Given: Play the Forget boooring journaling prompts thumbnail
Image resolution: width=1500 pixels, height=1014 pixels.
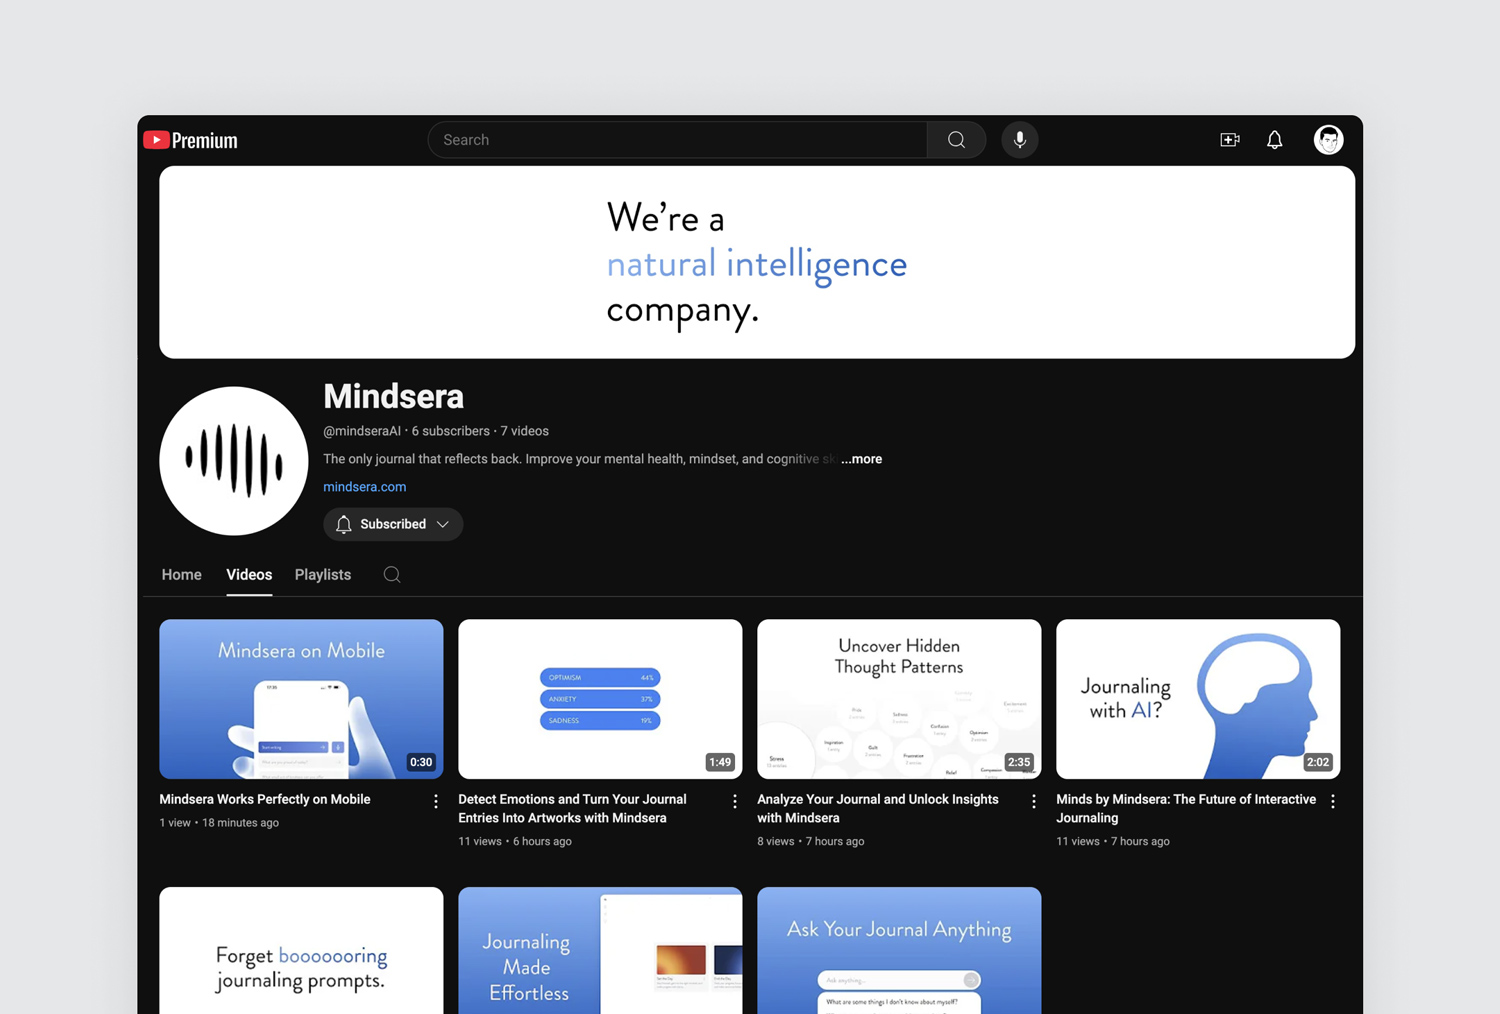Looking at the screenshot, I should (301, 951).
